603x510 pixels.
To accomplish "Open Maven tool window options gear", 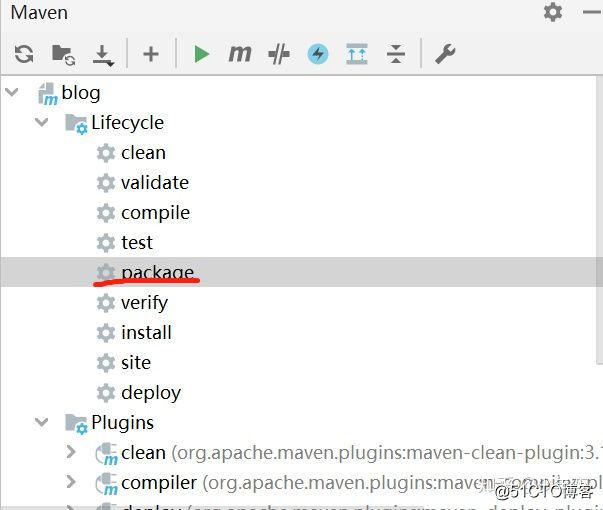I will point(553,12).
